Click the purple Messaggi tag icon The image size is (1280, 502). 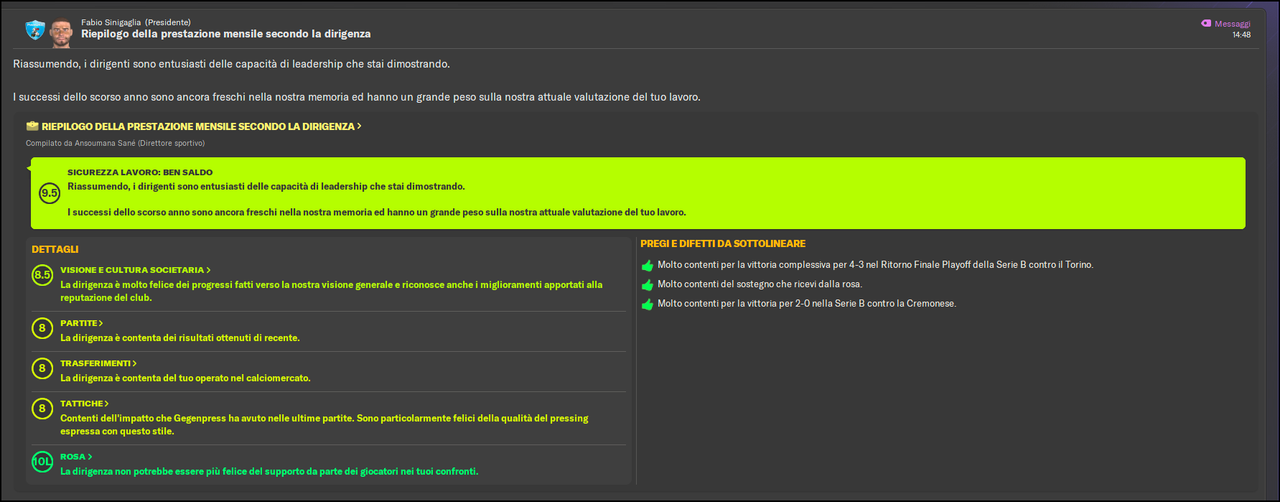[x=1206, y=23]
